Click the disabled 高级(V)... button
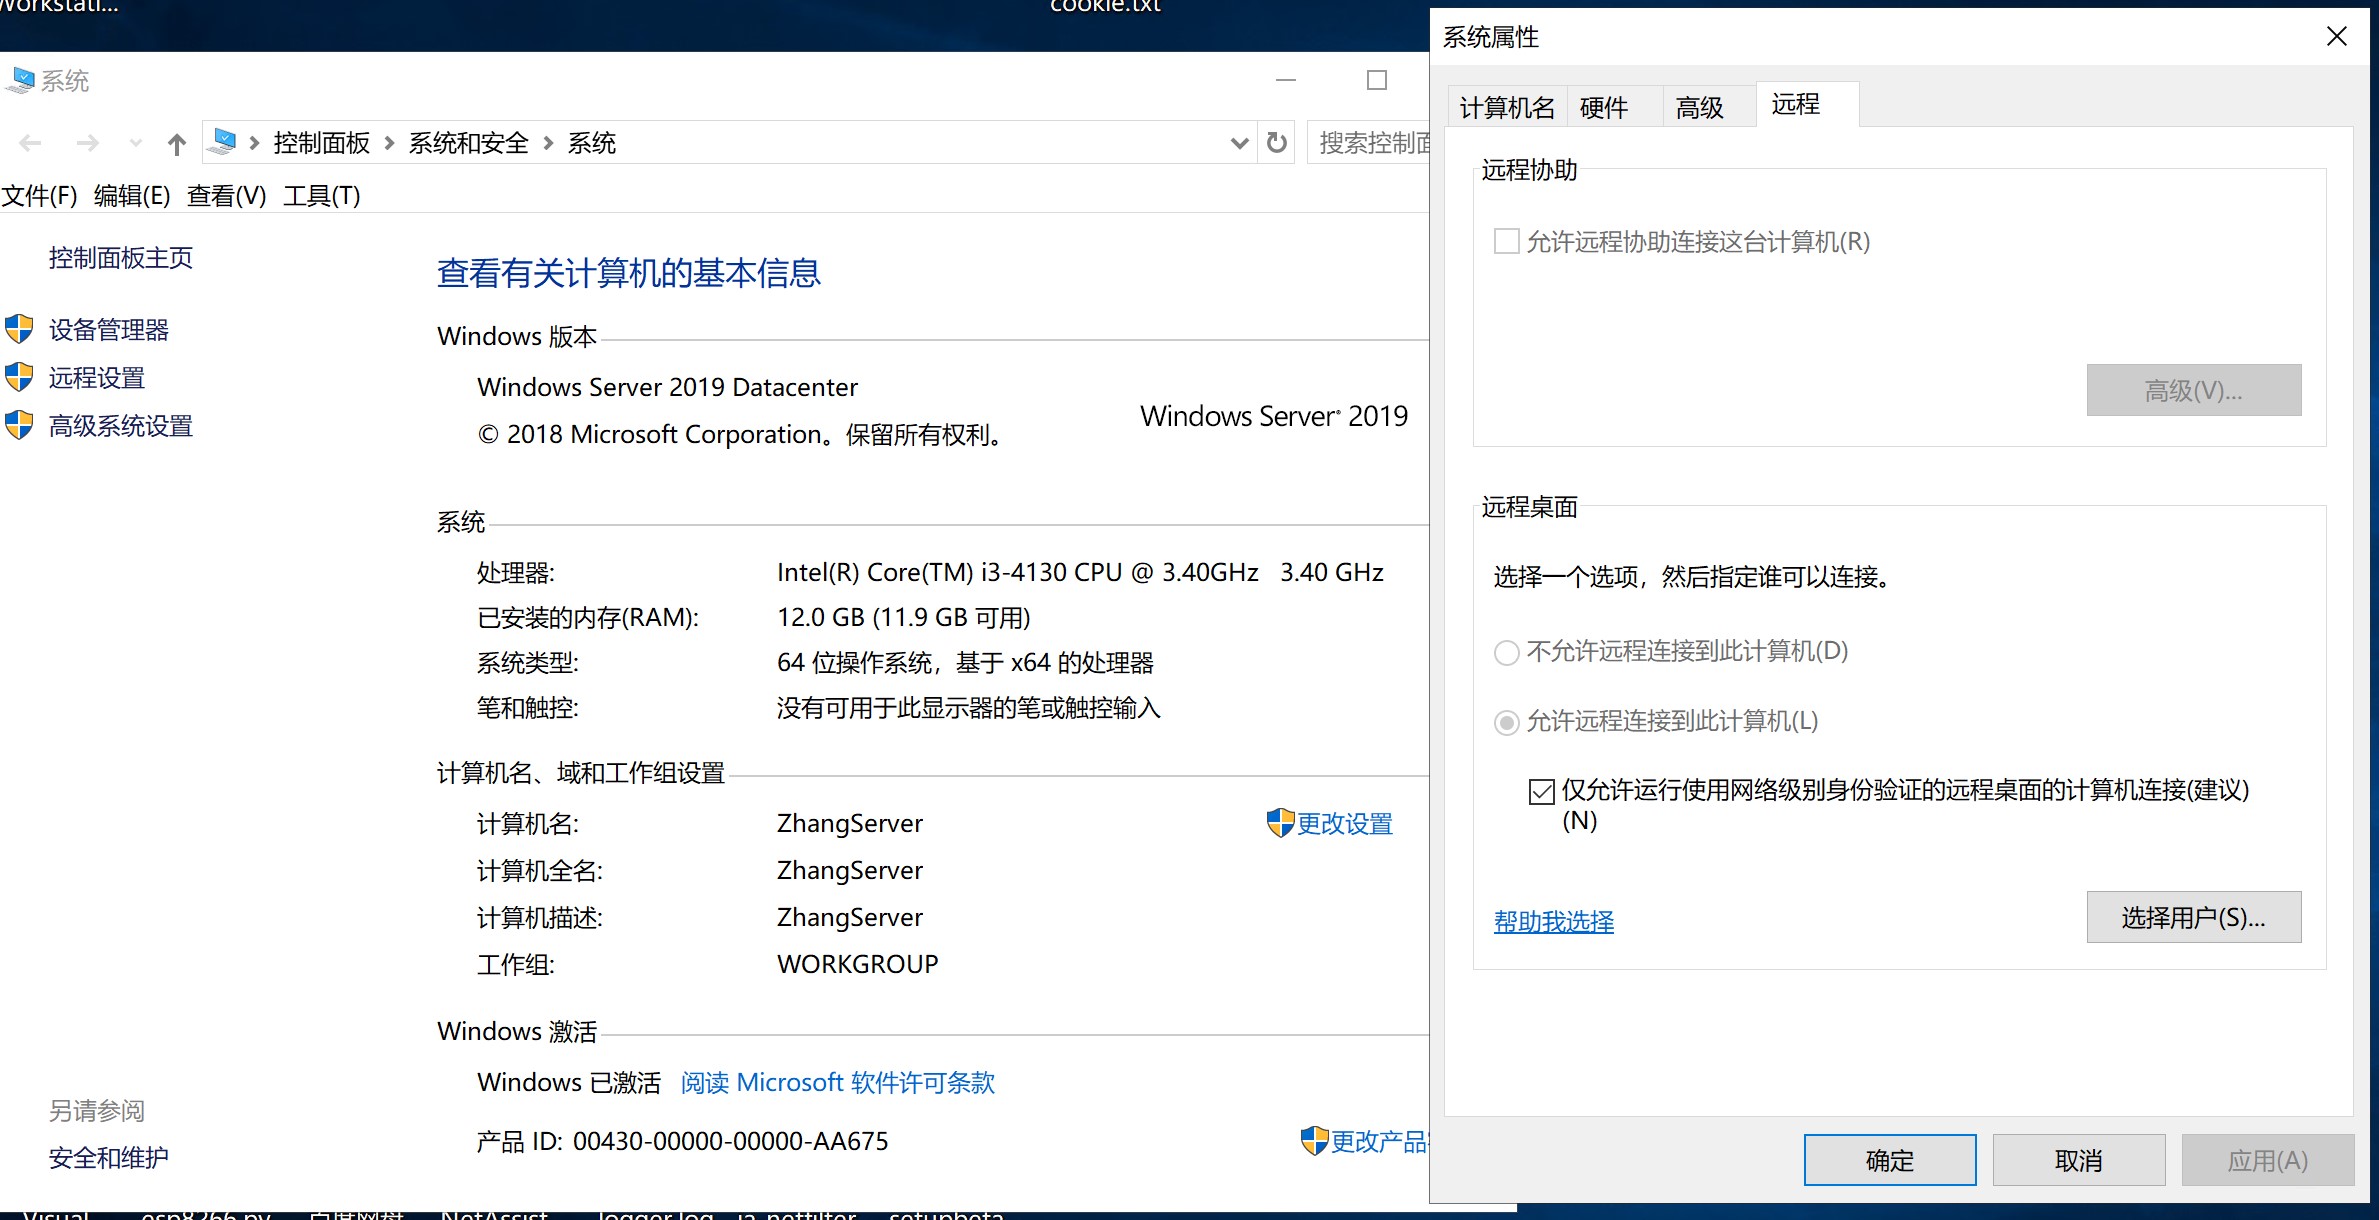The image size is (2379, 1220). pyautogui.click(x=2193, y=390)
